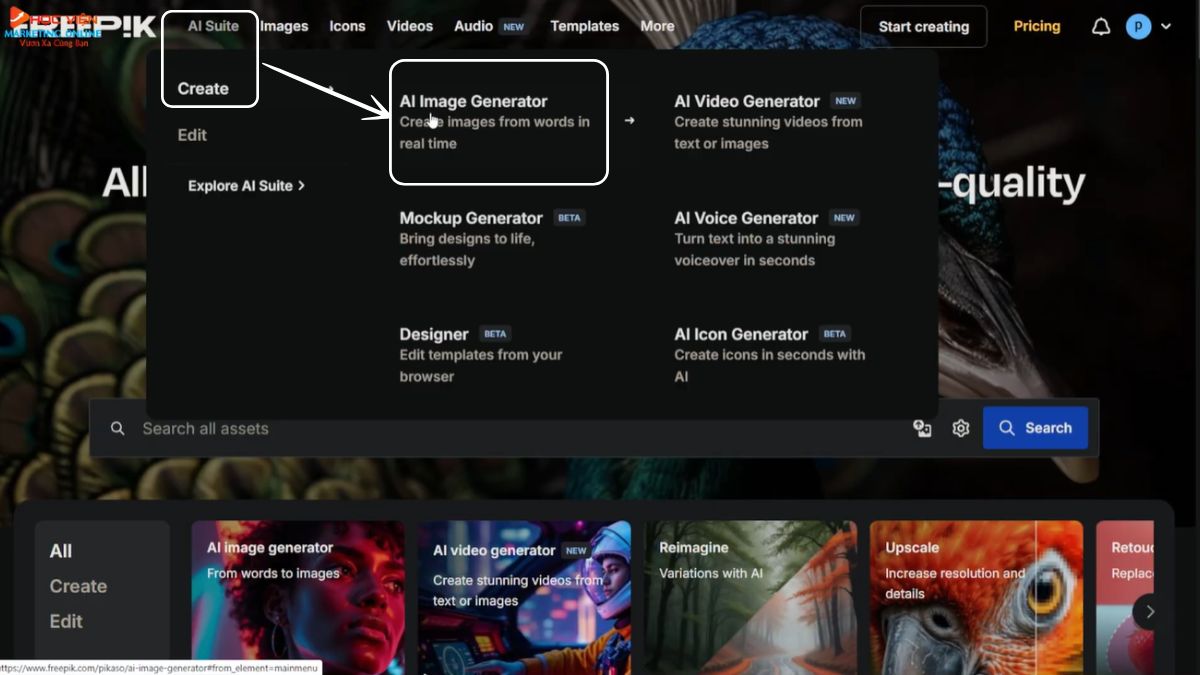This screenshot has width=1200, height=675.
Task: Open AI Image Generator menu entry
Action: coord(495,122)
